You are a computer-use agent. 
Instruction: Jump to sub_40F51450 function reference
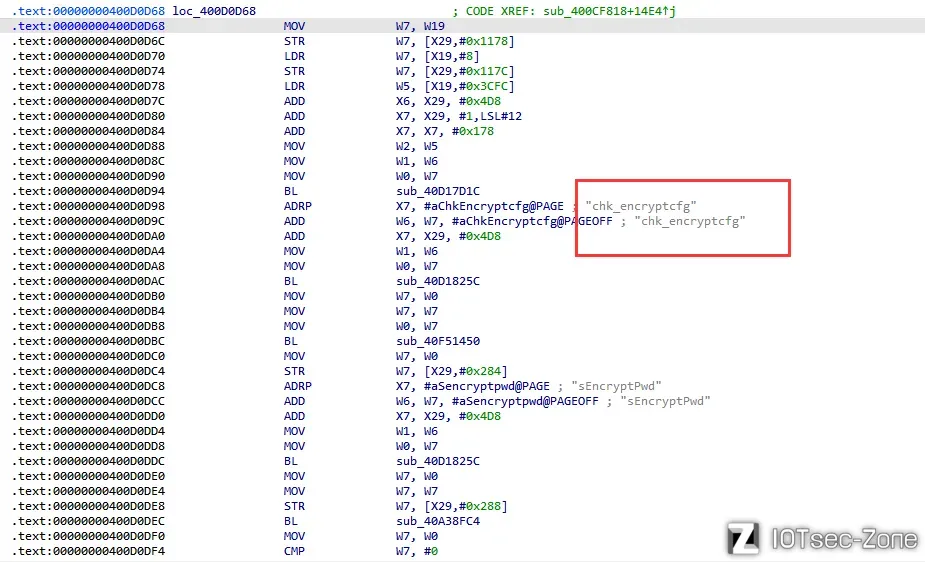tap(438, 341)
